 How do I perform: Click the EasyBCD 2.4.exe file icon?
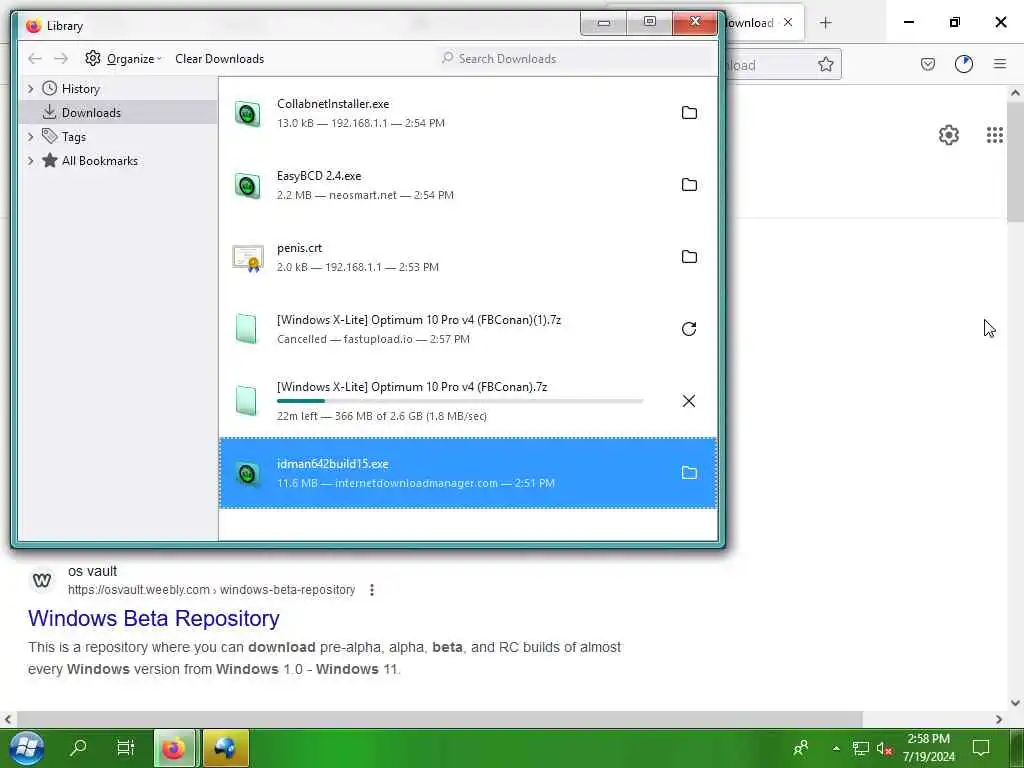point(248,185)
